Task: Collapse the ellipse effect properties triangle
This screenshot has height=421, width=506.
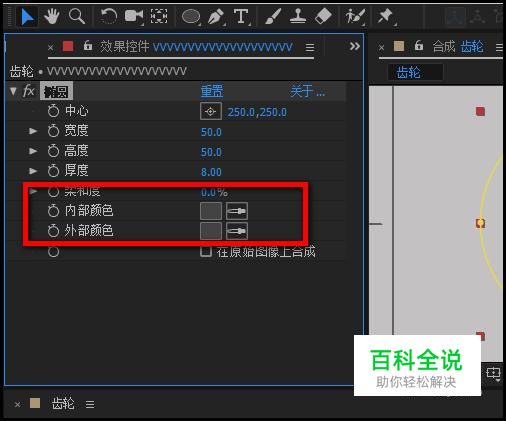Action: coord(13,91)
